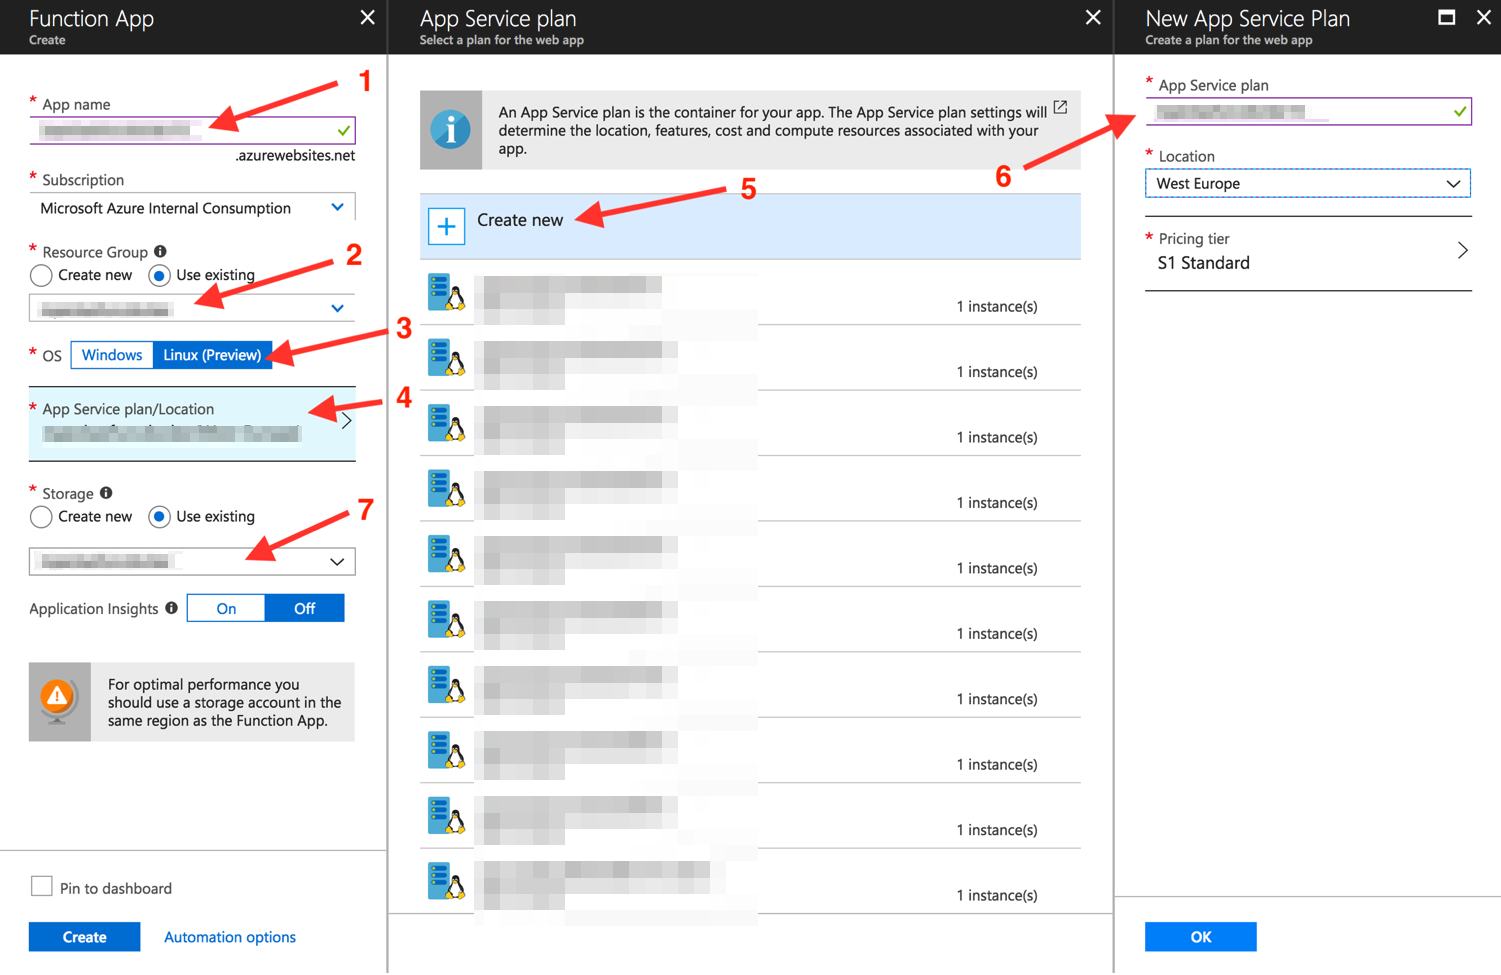
Task: Click the App name input field
Action: coord(192,130)
